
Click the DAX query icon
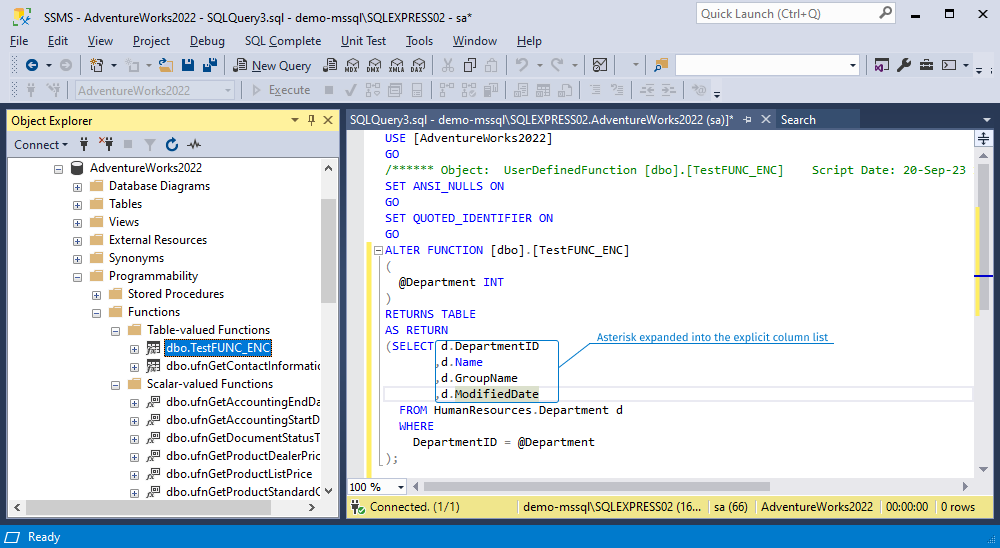(x=418, y=65)
